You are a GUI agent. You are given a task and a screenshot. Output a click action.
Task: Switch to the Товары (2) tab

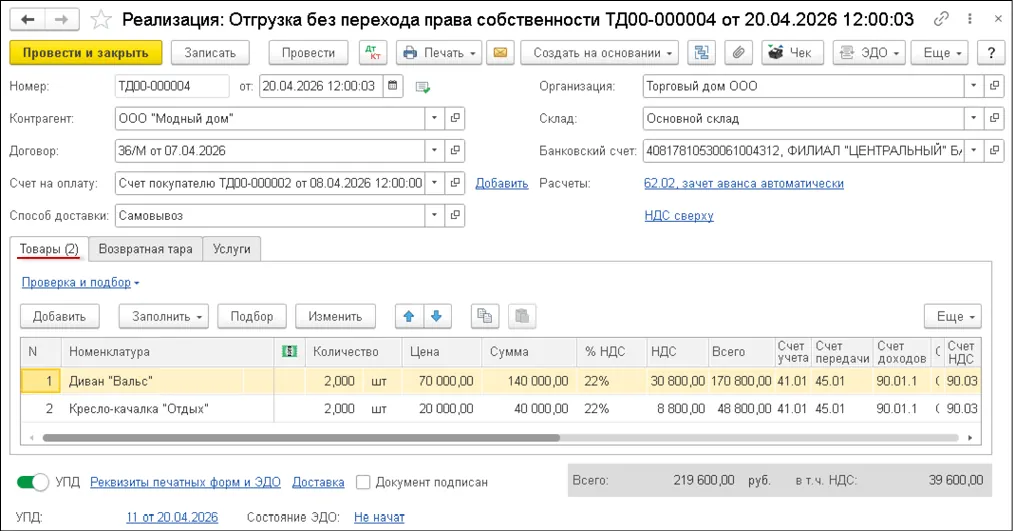[x=49, y=249]
